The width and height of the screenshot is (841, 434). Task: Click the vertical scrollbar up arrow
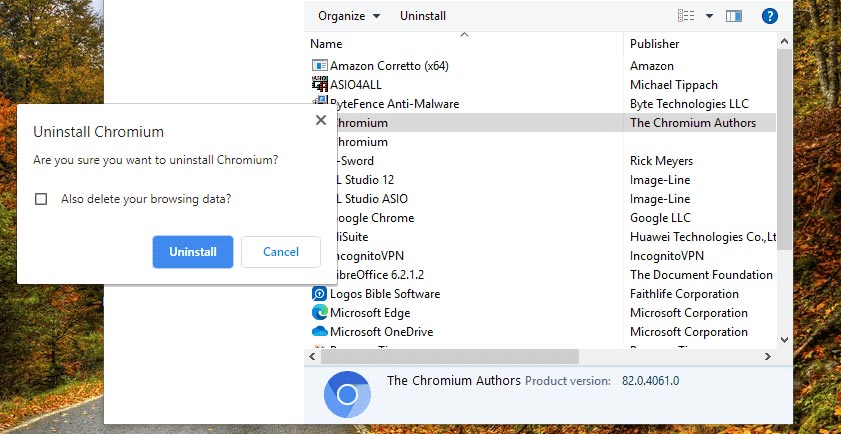[784, 41]
